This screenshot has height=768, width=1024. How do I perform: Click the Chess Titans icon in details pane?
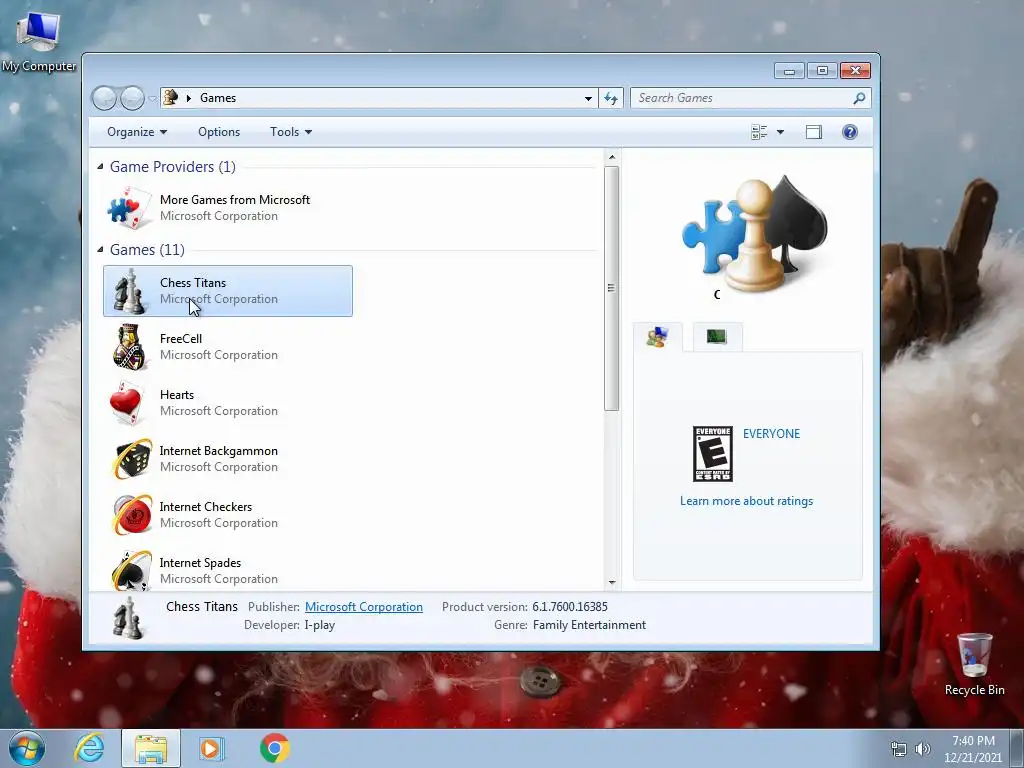coord(128,617)
